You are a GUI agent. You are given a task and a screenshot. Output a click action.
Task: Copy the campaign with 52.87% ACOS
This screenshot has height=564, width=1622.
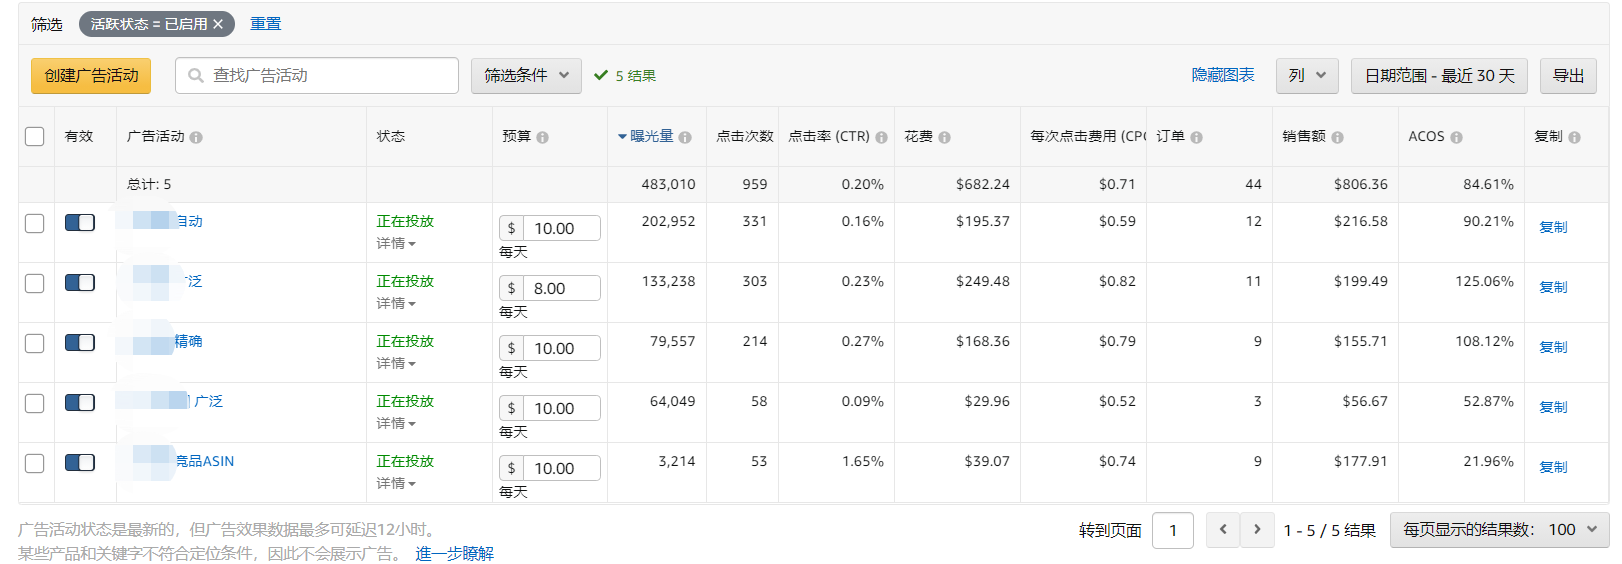pos(1553,408)
